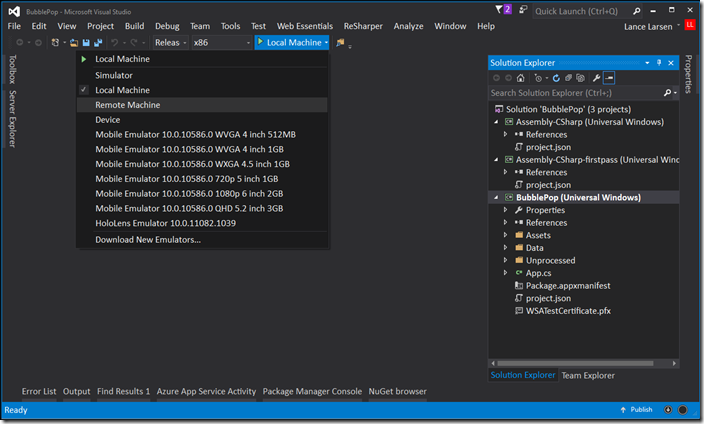Switch to the Team Explorer tab

tap(588, 375)
